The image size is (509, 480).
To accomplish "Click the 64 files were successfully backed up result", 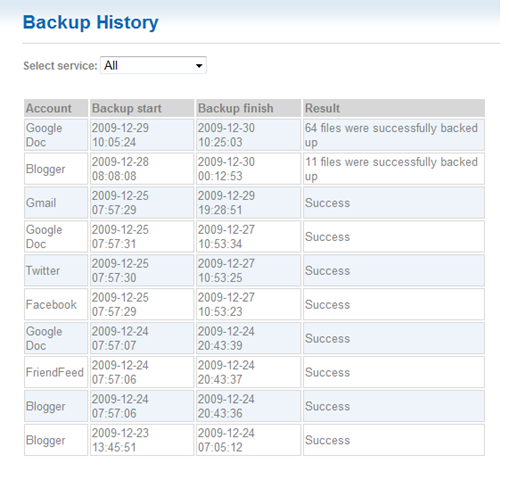I will (x=394, y=135).
